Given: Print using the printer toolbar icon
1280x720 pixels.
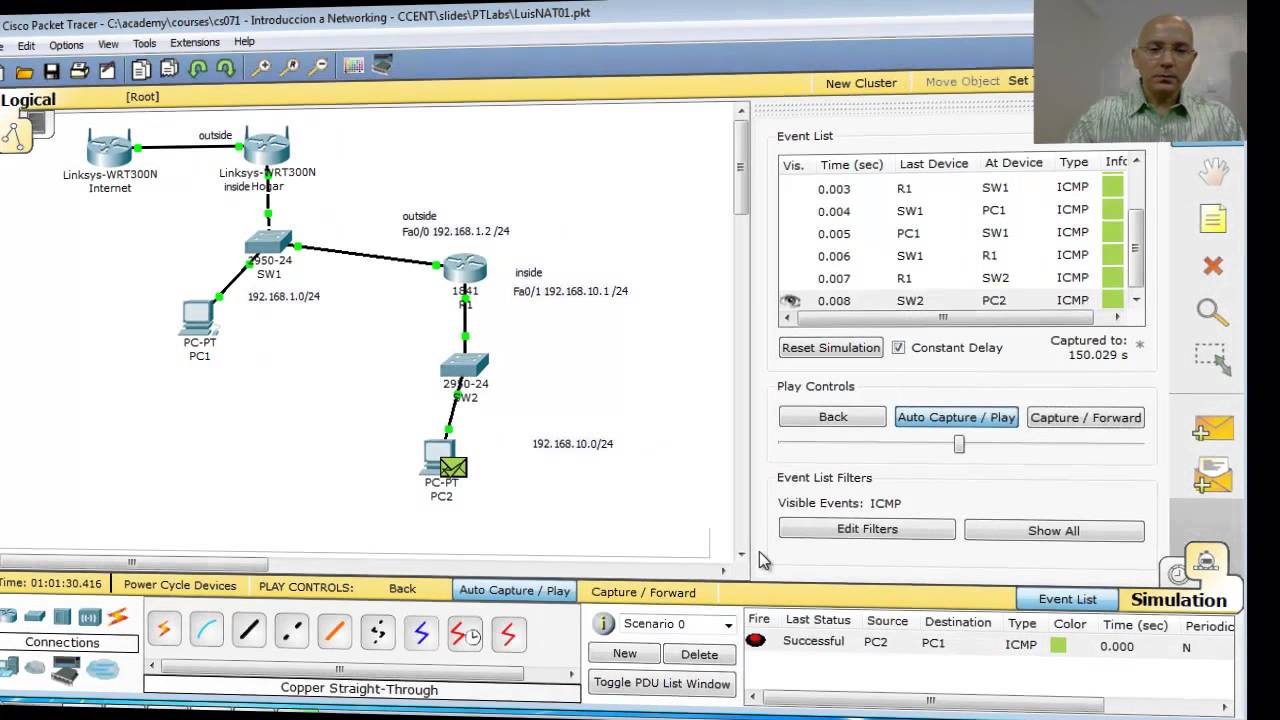Looking at the screenshot, I should pyautogui.click(x=80, y=71).
